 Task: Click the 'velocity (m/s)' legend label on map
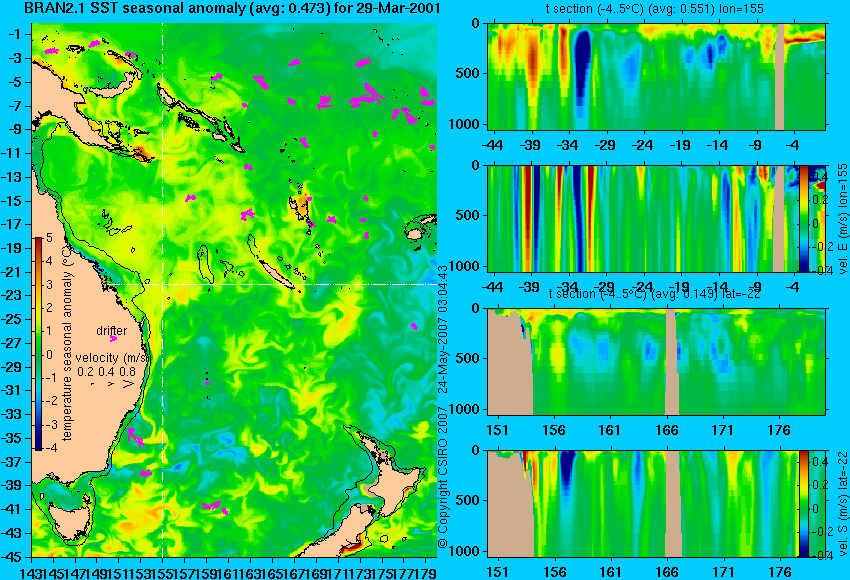point(112,358)
